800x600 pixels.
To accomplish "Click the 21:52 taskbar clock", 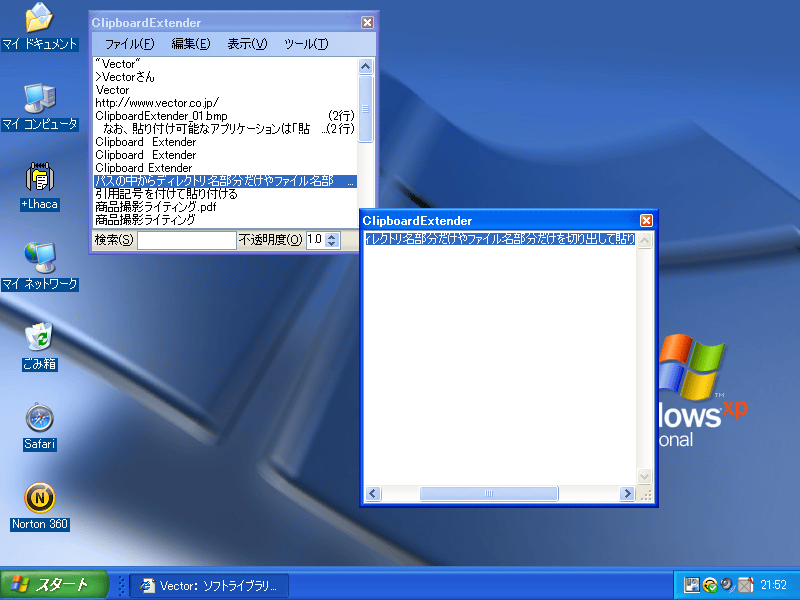I will [773, 585].
